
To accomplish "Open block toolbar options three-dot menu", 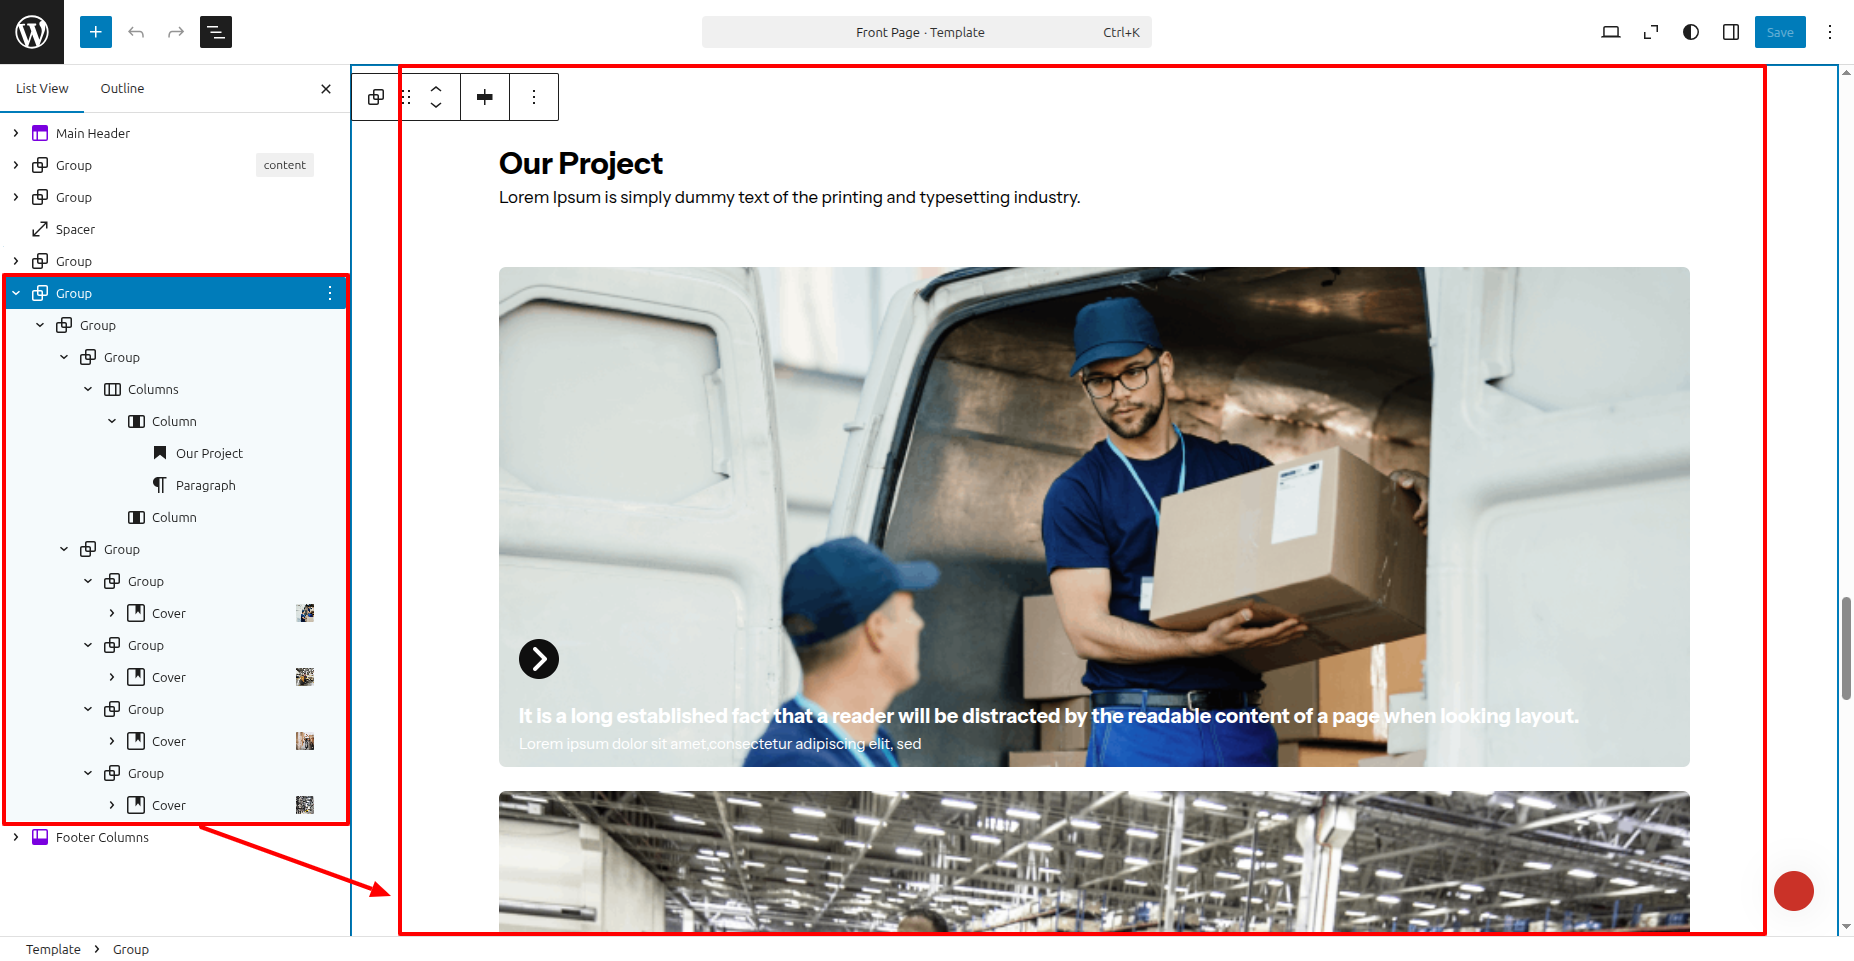I will click(x=534, y=97).
